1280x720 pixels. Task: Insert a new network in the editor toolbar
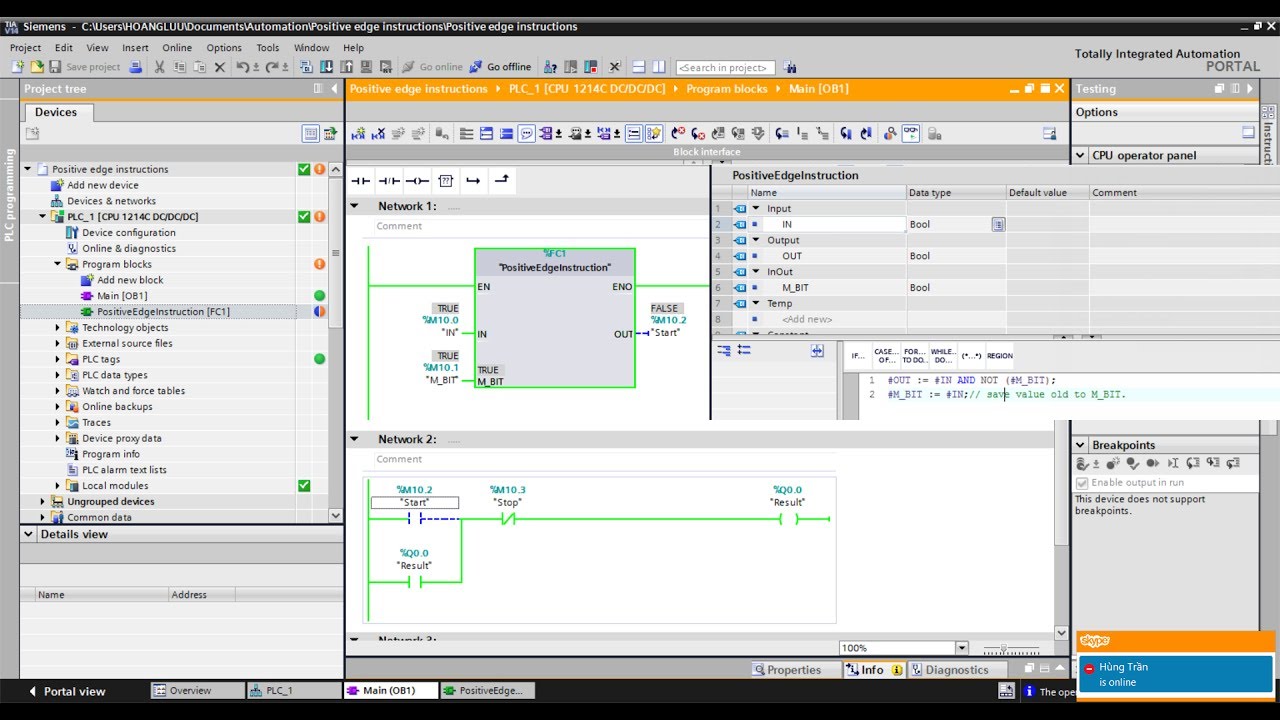pos(358,133)
